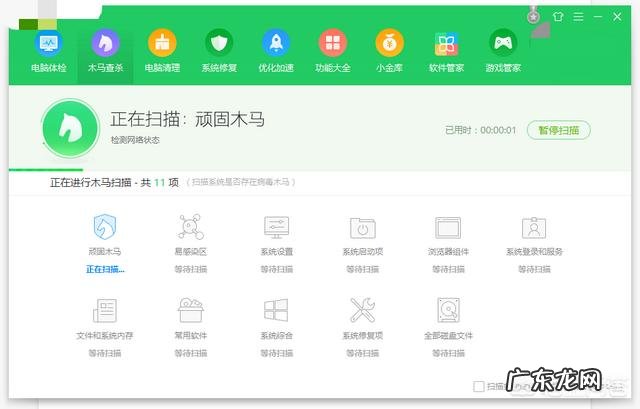Select the 浏览器组件 window icon
Screen dimensions: 640x409
point(448,228)
